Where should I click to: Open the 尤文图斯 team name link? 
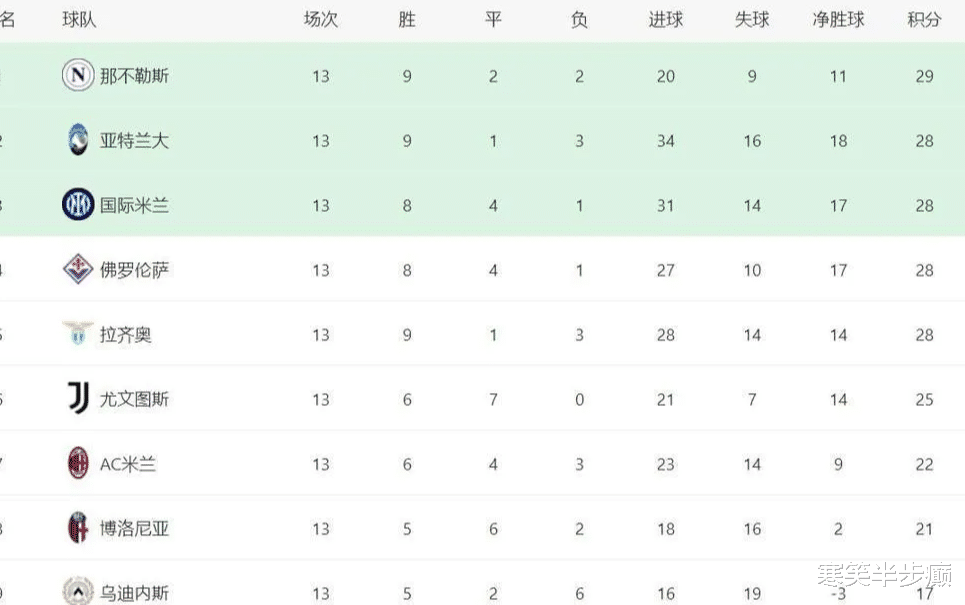point(134,399)
